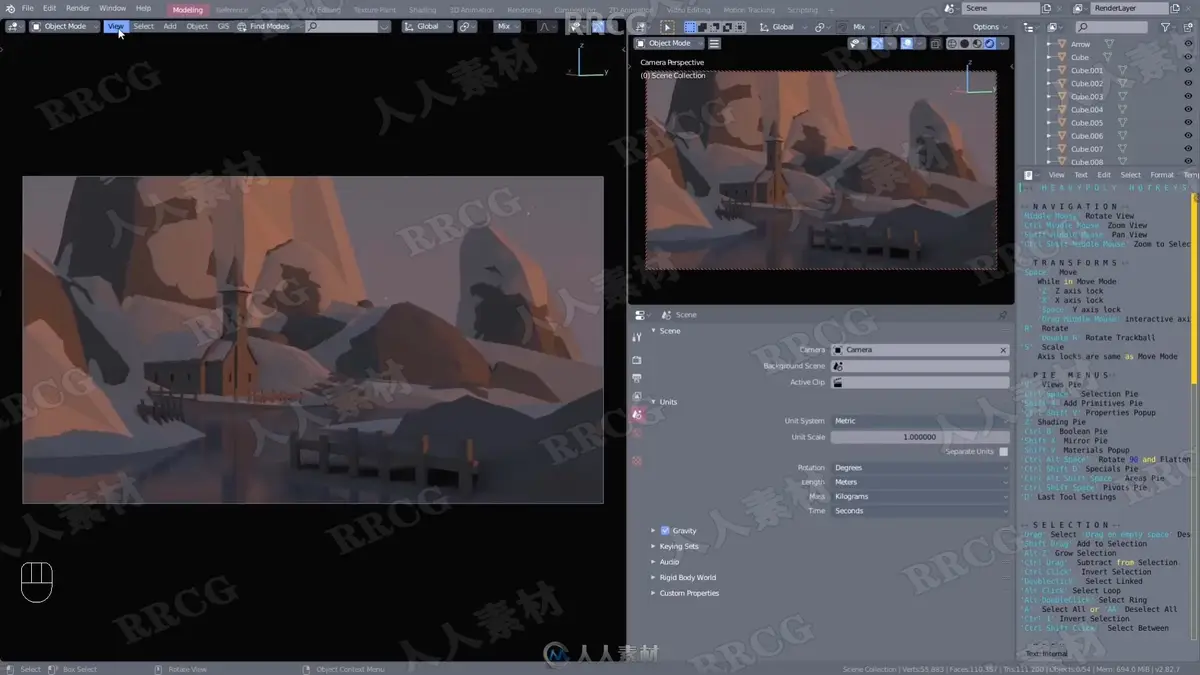
Task: Hide Cube.003 in the outliner
Action: tap(1189, 97)
